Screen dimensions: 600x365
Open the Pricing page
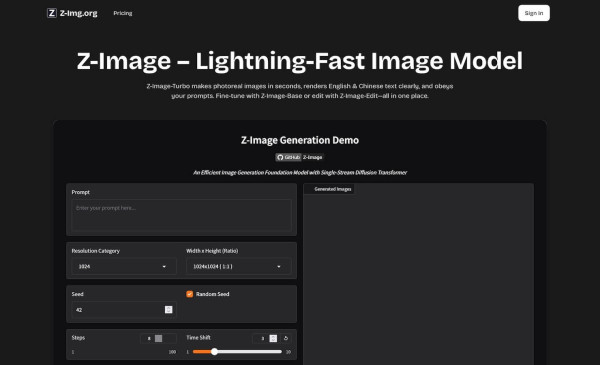(x=122, y=13)
